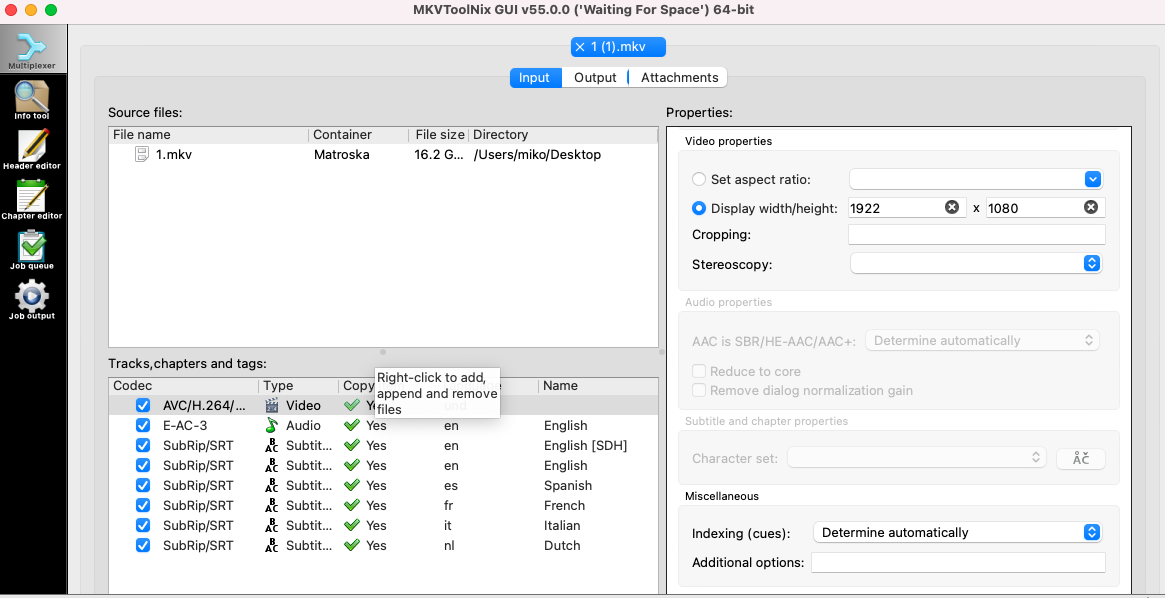Select the E-AC-3 codec row text
Viewport: 1165px width, 598px height.
pos(187,426)
